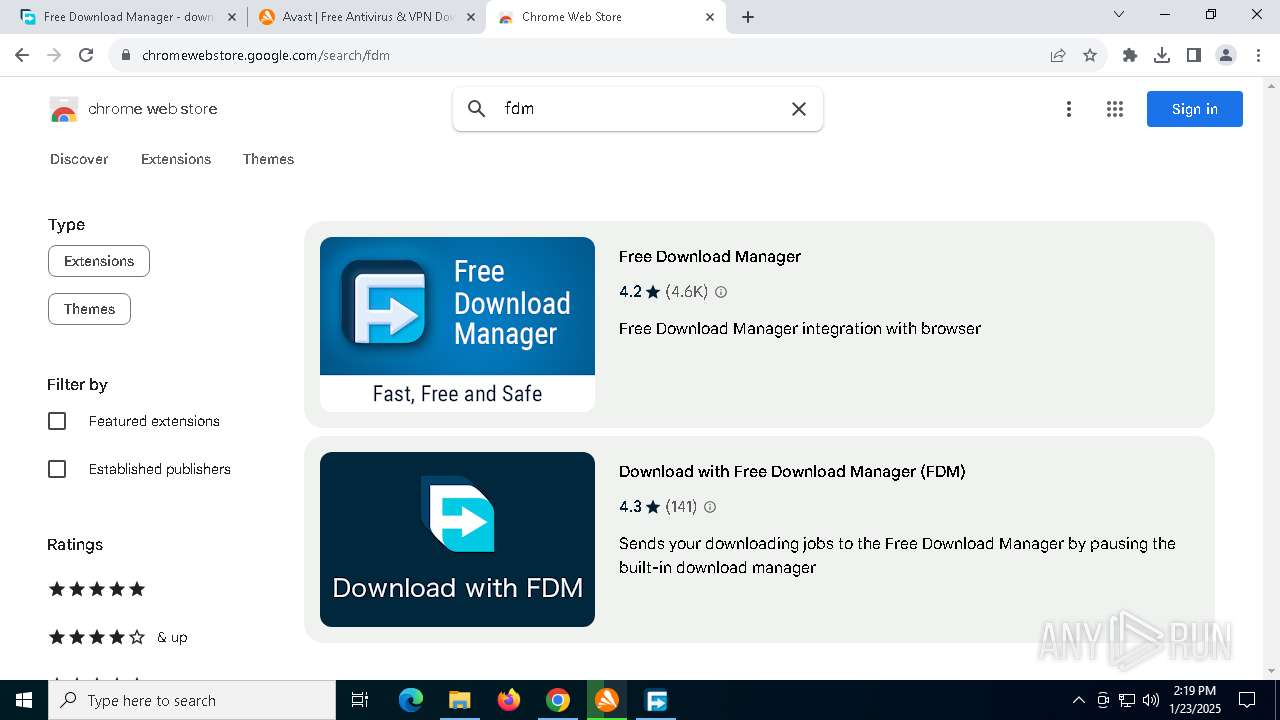The image size is (1280, 720).
Task: Share this page icon in address bar
Action: 1058,55
